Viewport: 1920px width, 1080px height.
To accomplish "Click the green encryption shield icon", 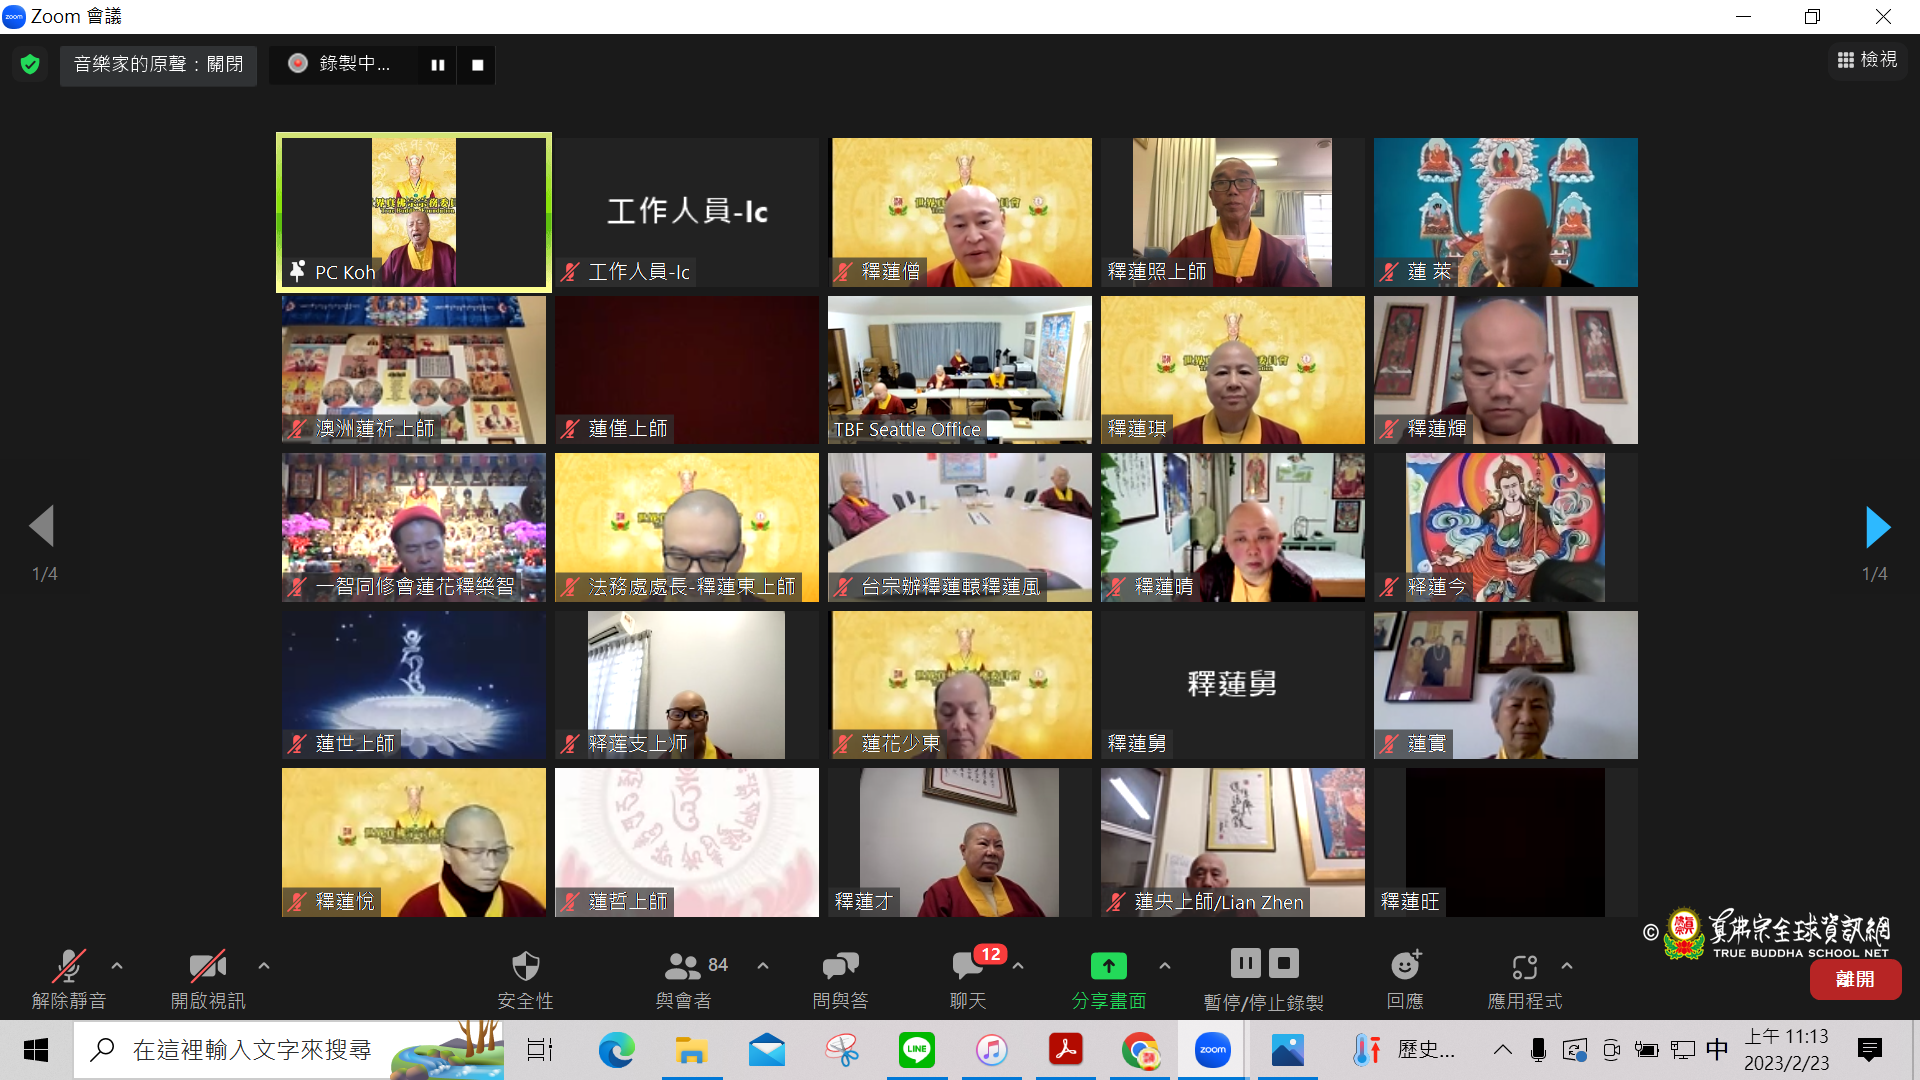I will [x=30, y=65].
